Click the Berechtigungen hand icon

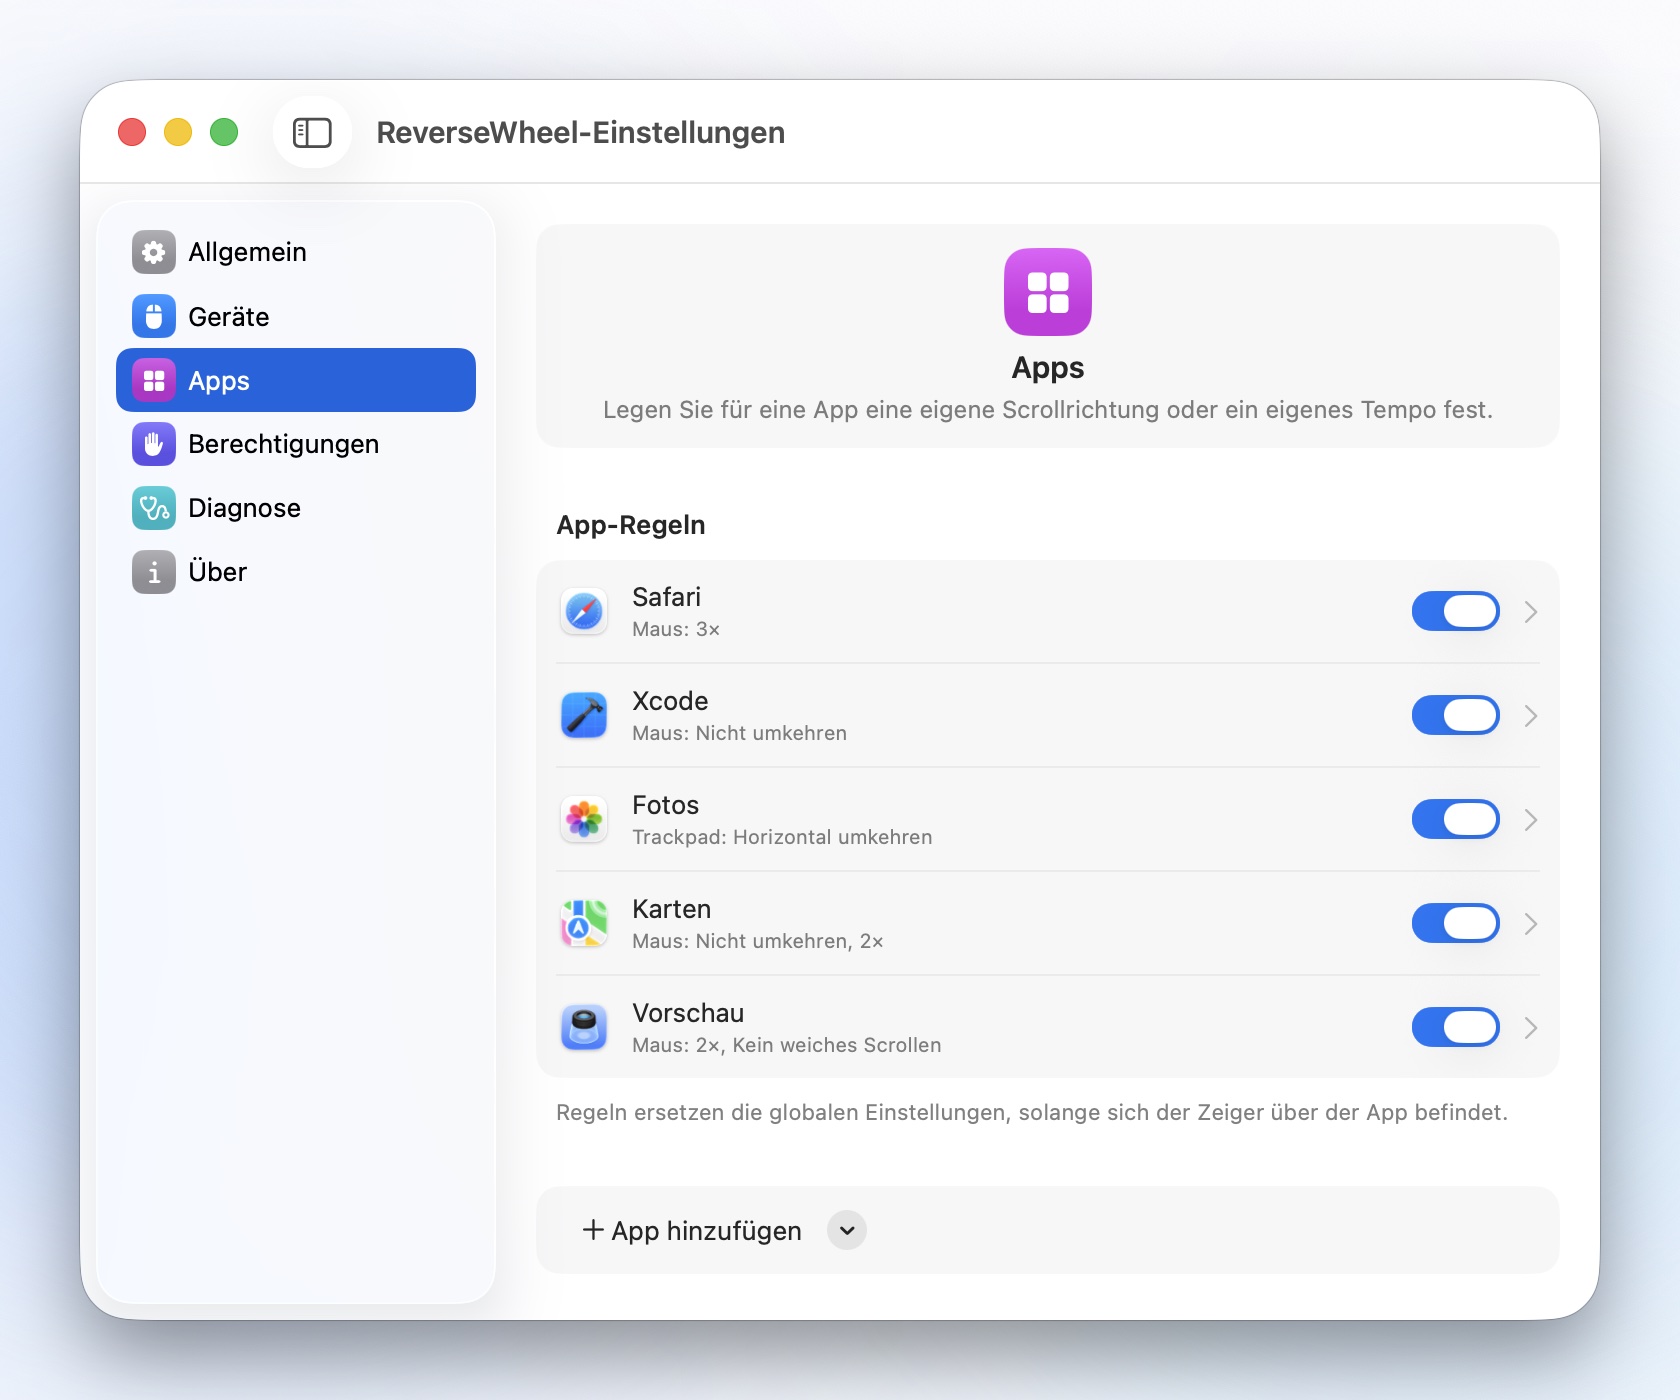[154, 444]
